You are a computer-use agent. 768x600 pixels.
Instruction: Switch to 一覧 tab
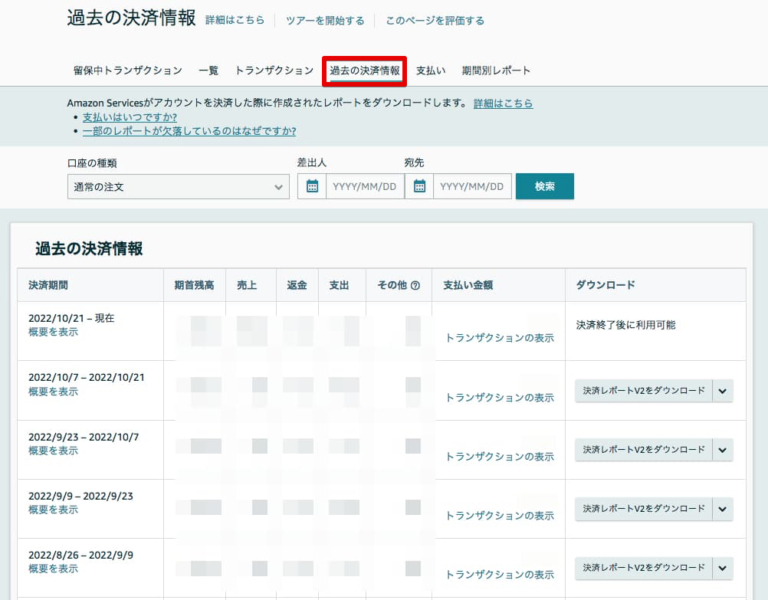(x=209, y=71)
